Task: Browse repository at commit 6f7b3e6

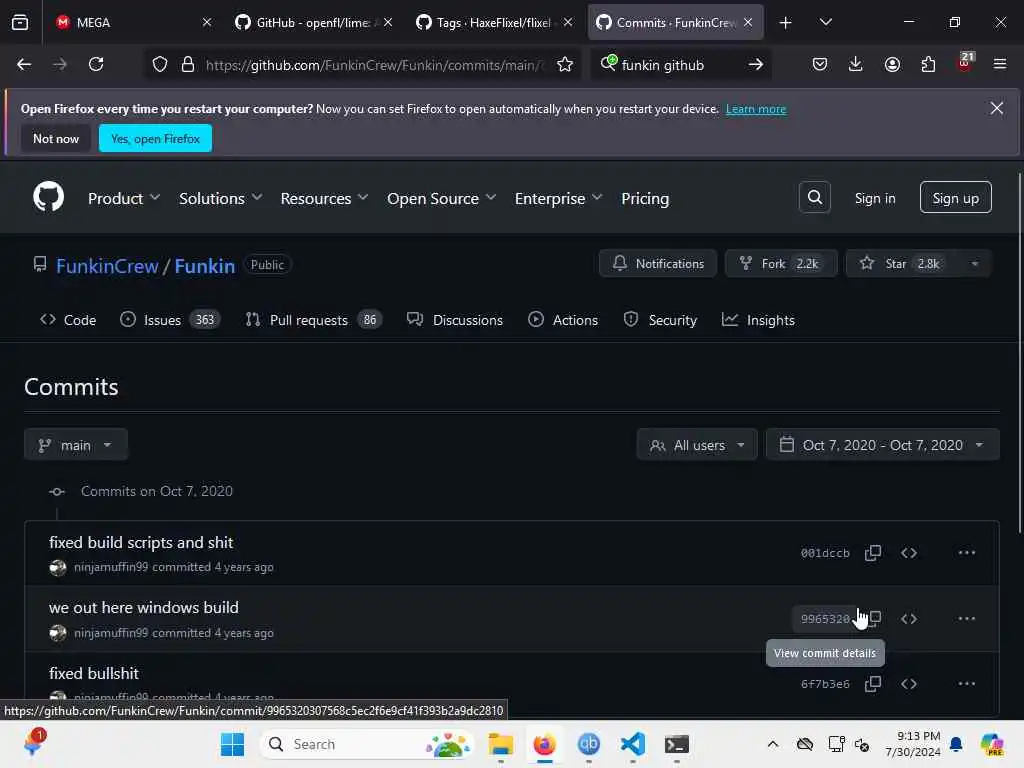Action: (909, 684)
